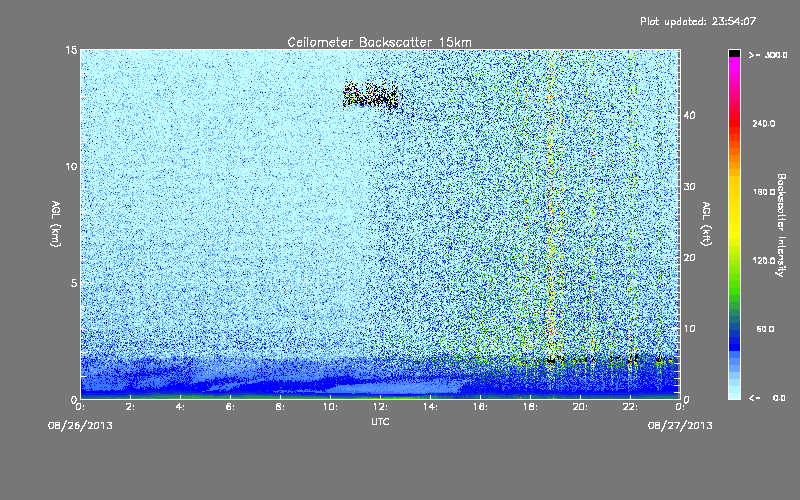The height and width of the screenshot is (500, 800).
Task: Click the '40' tick on the kft axis
Action: (689, 115)
